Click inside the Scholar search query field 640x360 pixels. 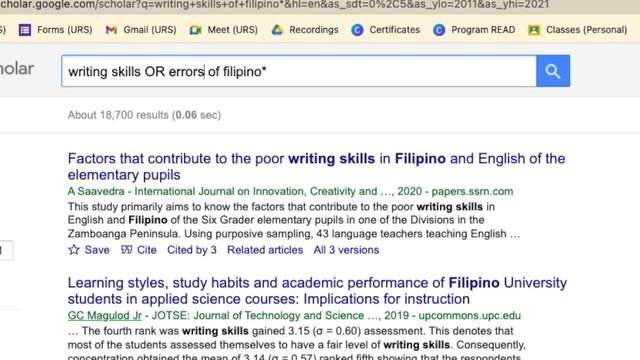tap(299, 71)
